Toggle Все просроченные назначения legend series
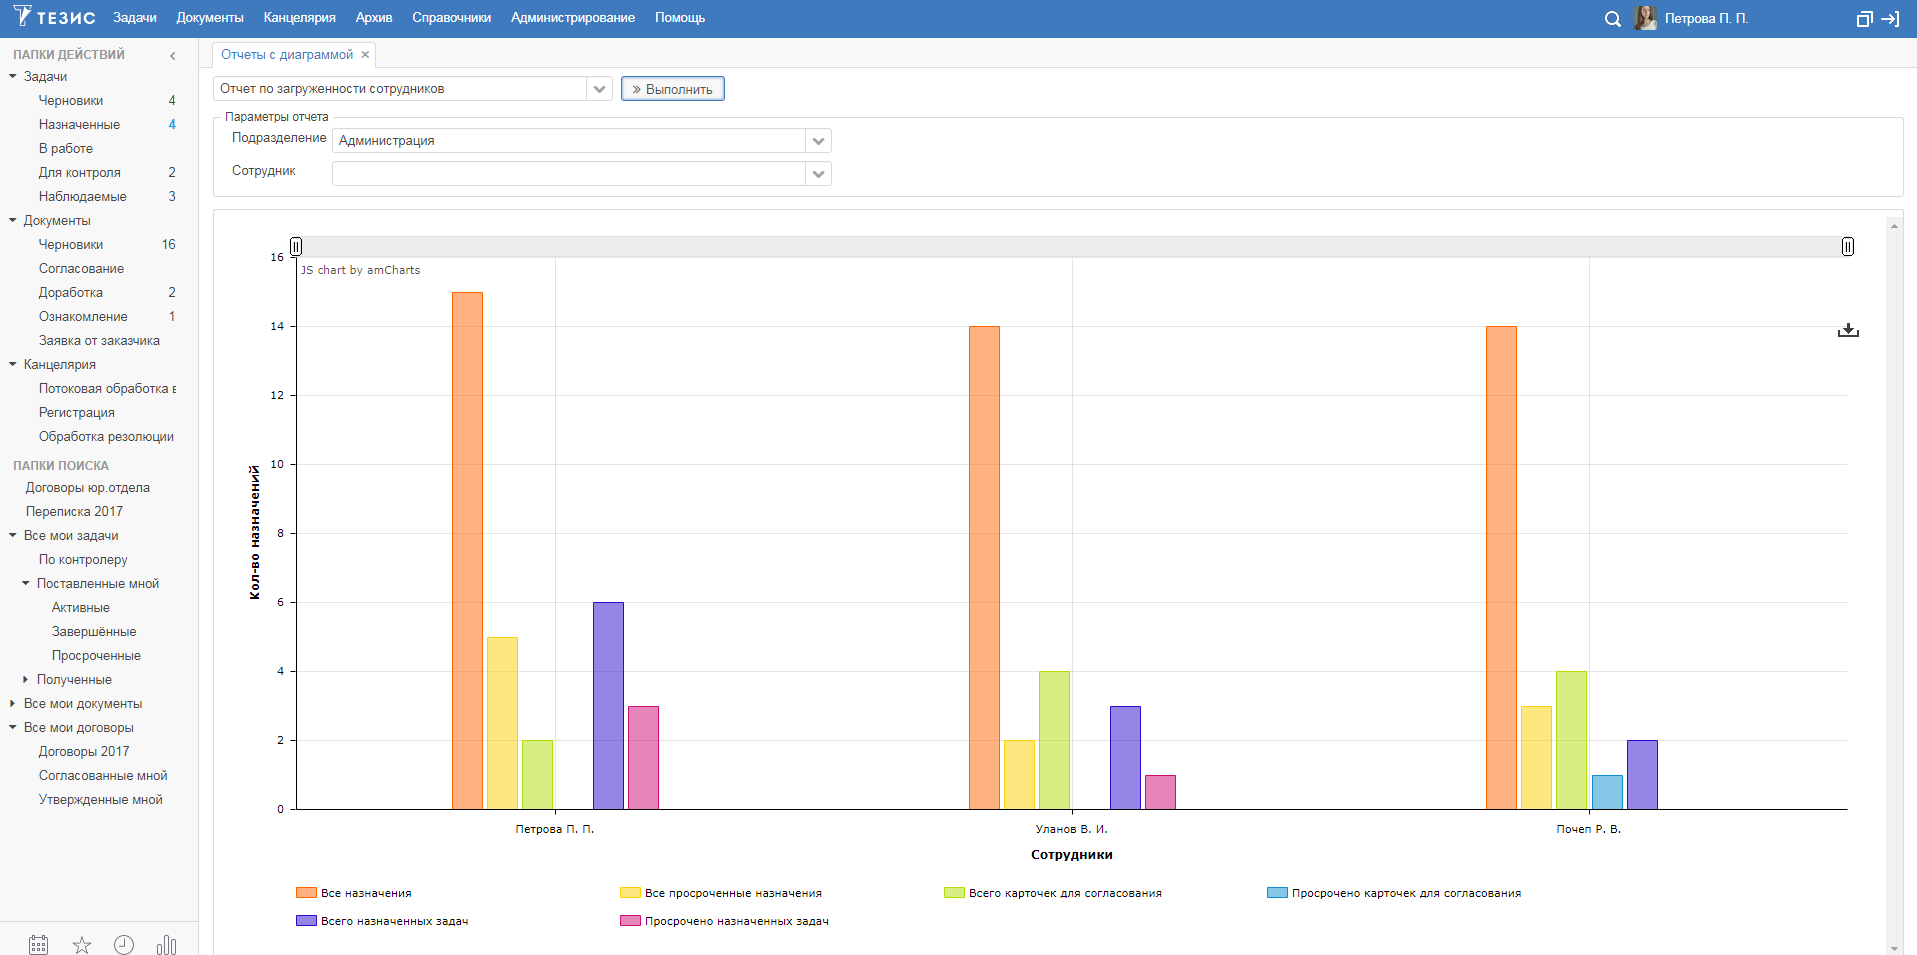Viewport: 1917px width, 955px height. click(x=721, y=893)
